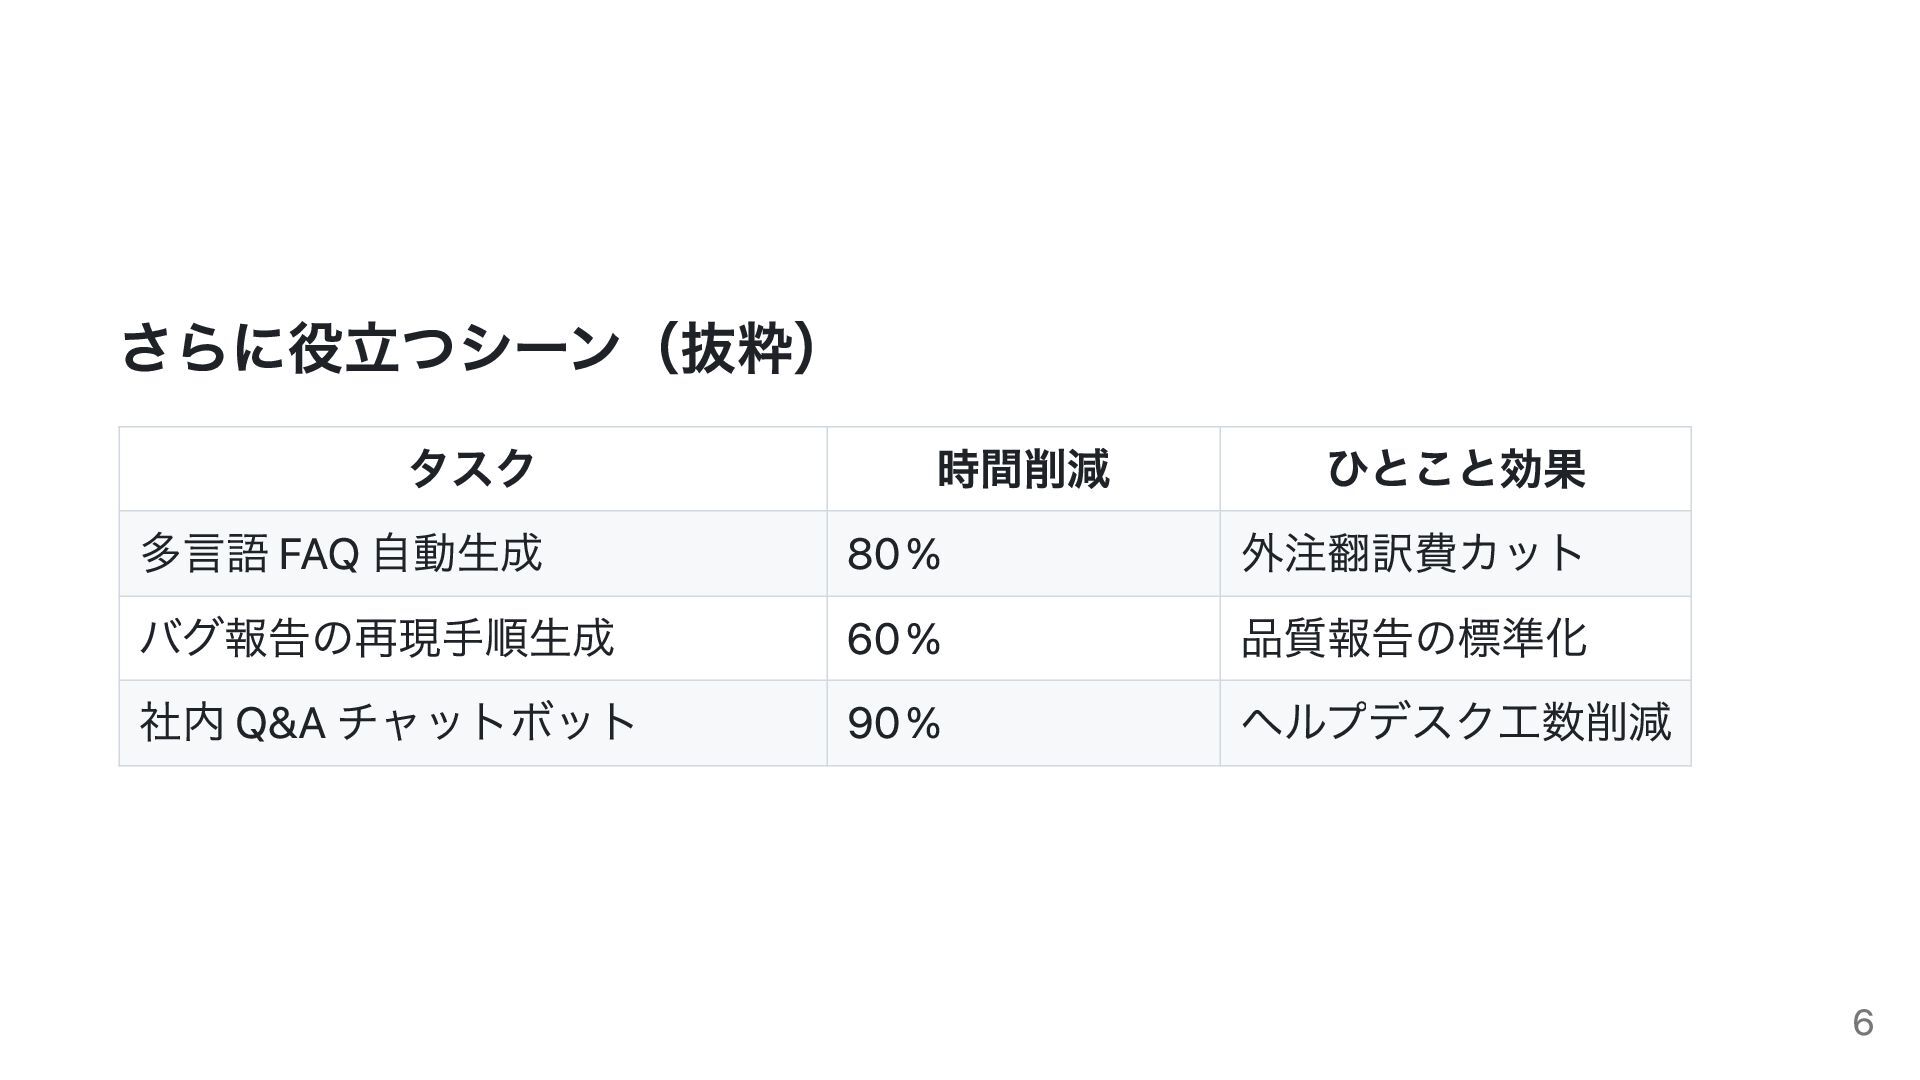Click the 社内 Q&A チャットボット cell

point(473,723)
